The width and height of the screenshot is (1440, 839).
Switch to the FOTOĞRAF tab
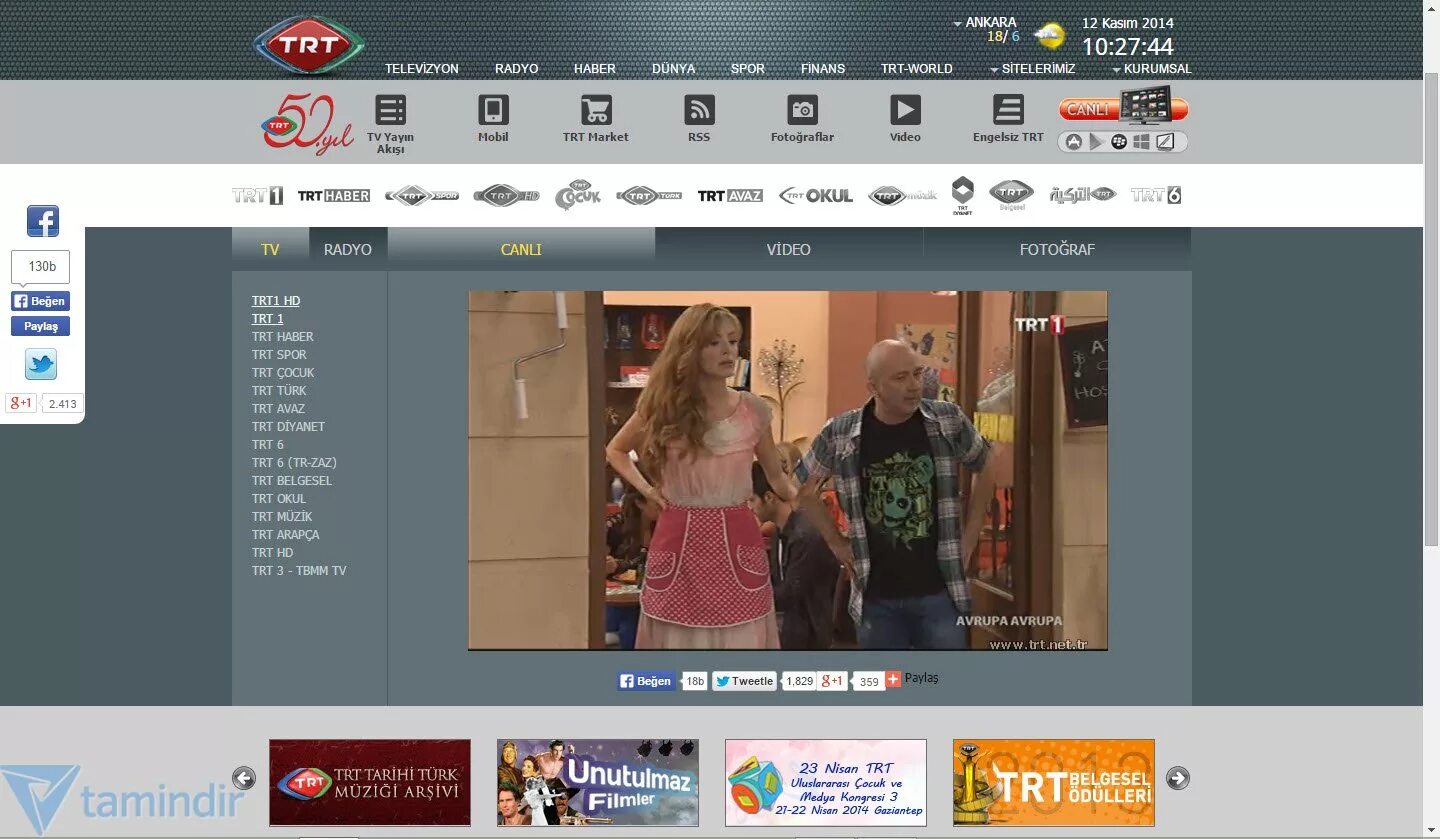(1057, 249)
